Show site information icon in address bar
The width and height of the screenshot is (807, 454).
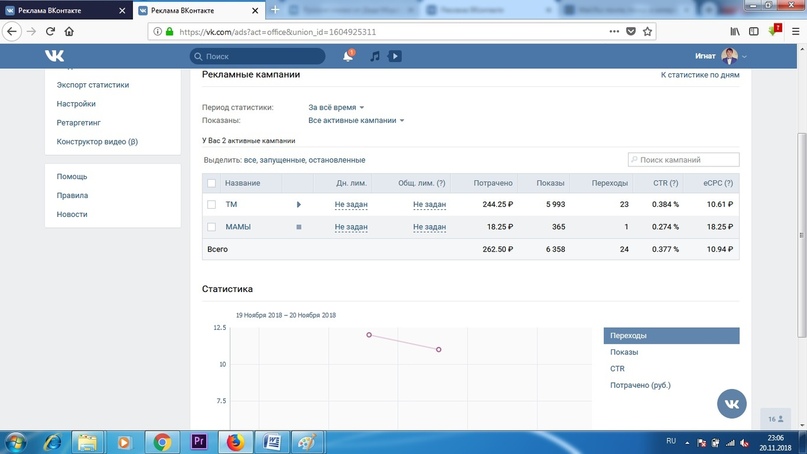157,31
